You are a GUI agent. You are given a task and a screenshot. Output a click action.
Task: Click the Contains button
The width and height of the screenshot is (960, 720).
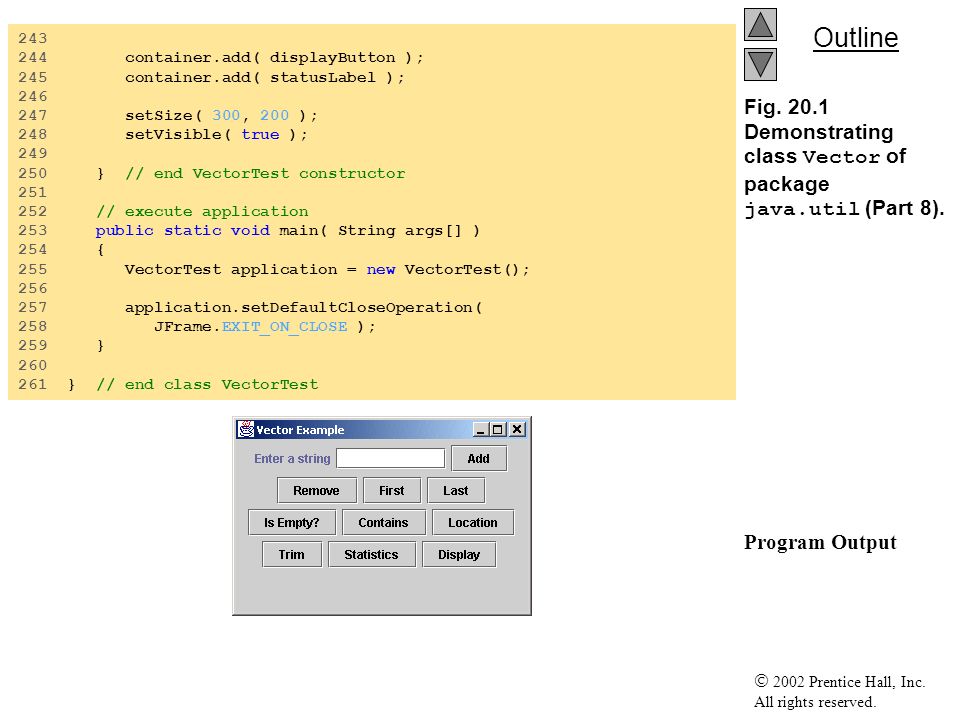383,522
